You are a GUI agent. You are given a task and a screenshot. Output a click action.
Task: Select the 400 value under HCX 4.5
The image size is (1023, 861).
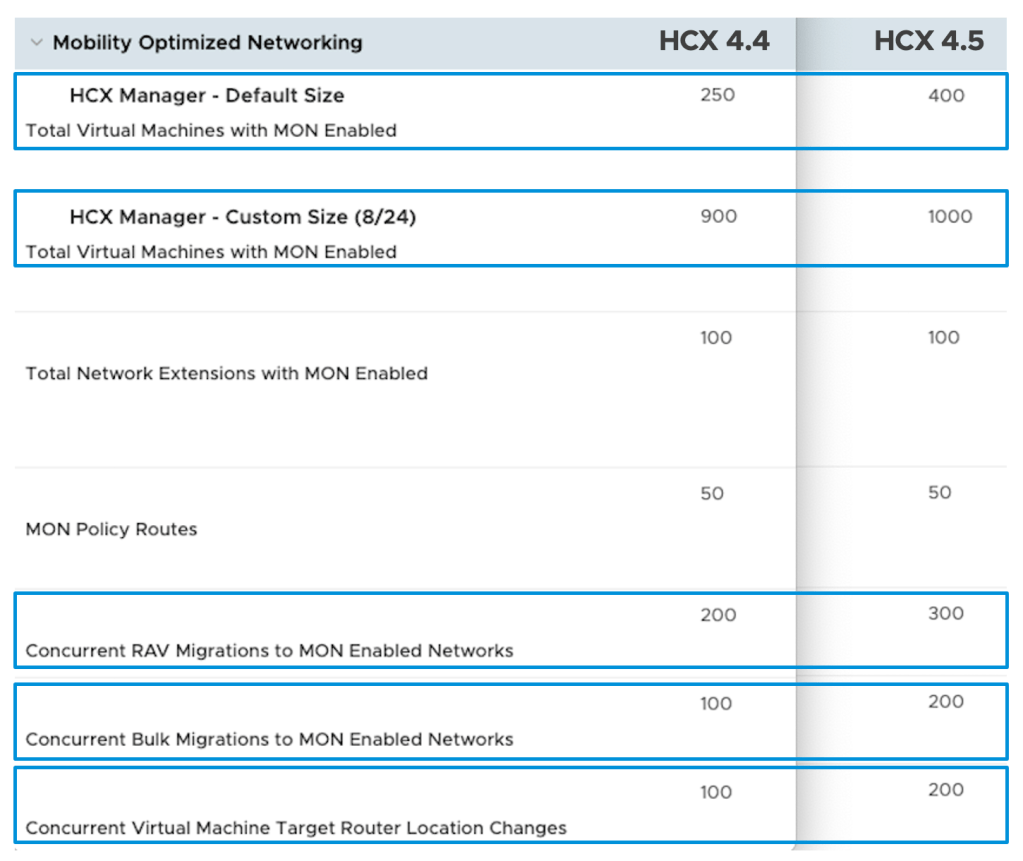946,96
